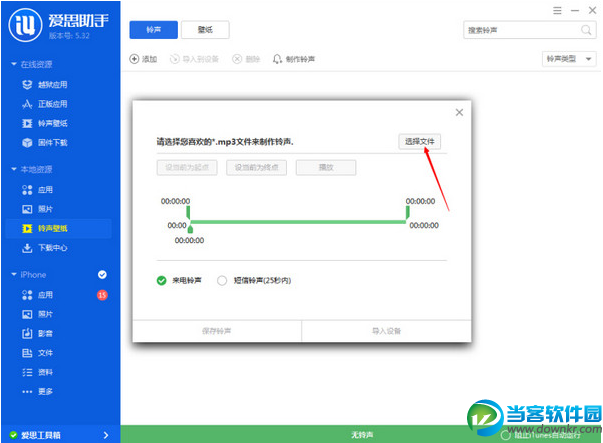Open iPhone 影音 section
Screen dimensions: 603x443
coord(37,333)
